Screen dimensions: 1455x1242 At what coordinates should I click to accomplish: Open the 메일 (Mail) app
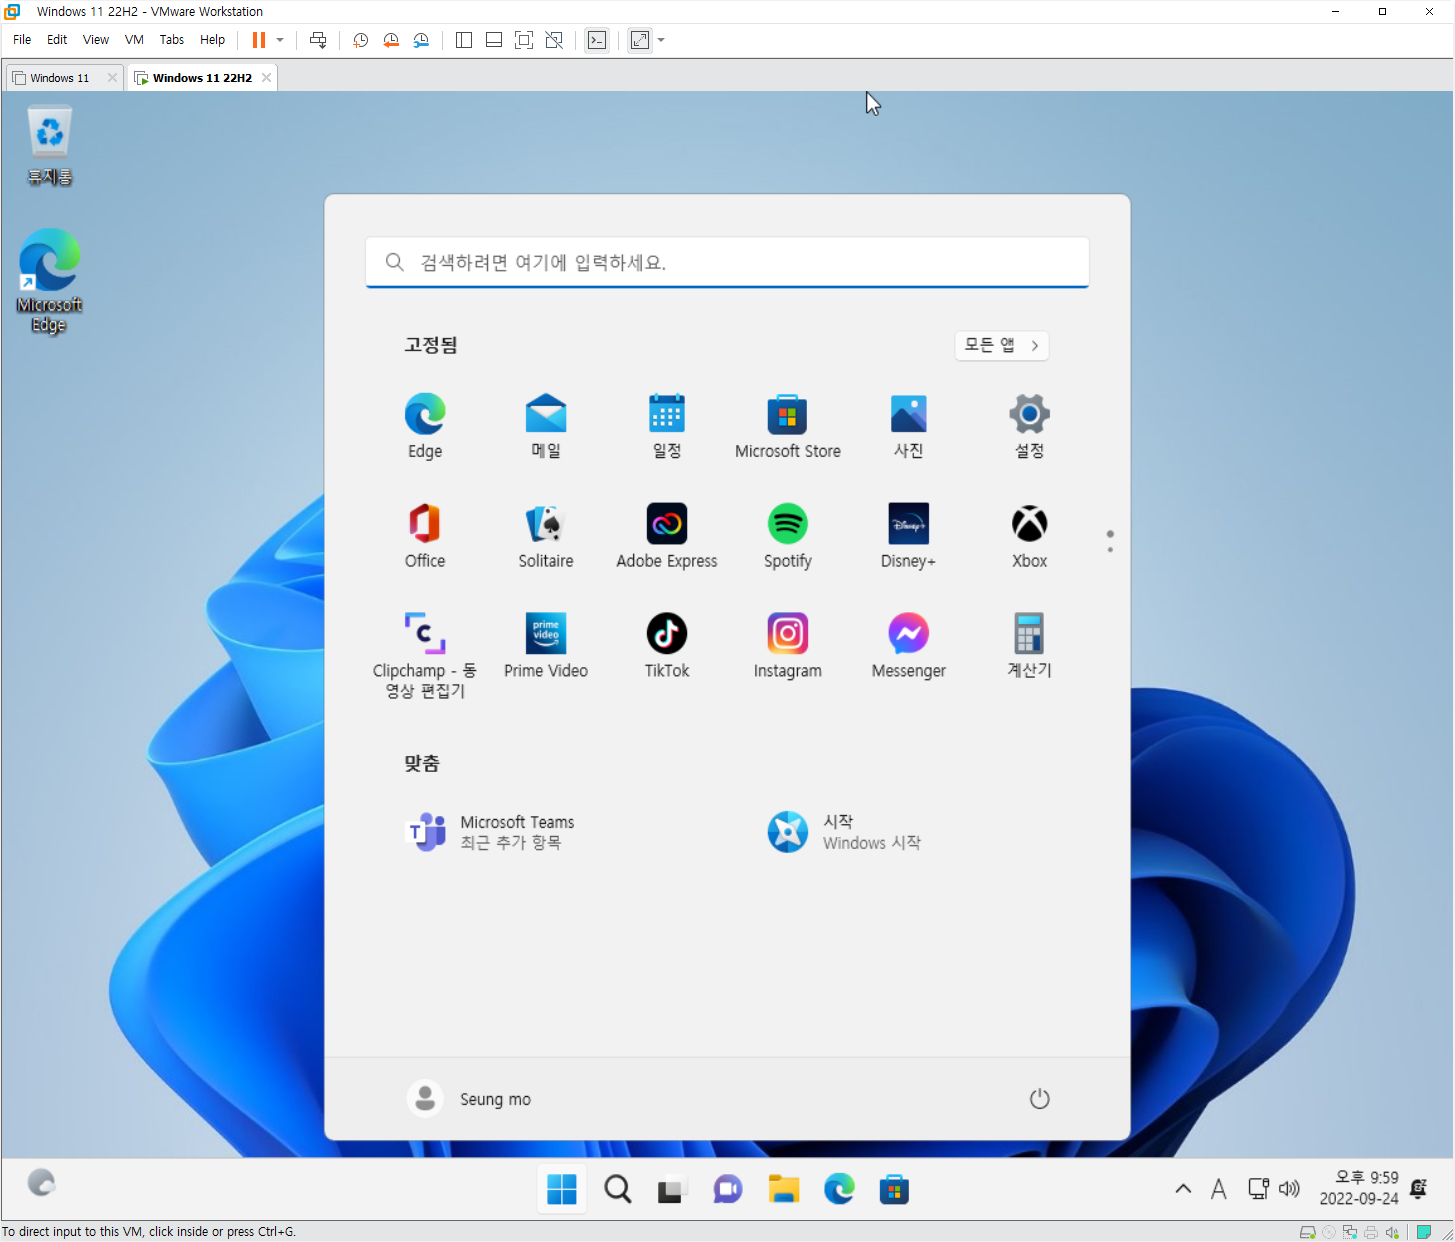[546, 425]
